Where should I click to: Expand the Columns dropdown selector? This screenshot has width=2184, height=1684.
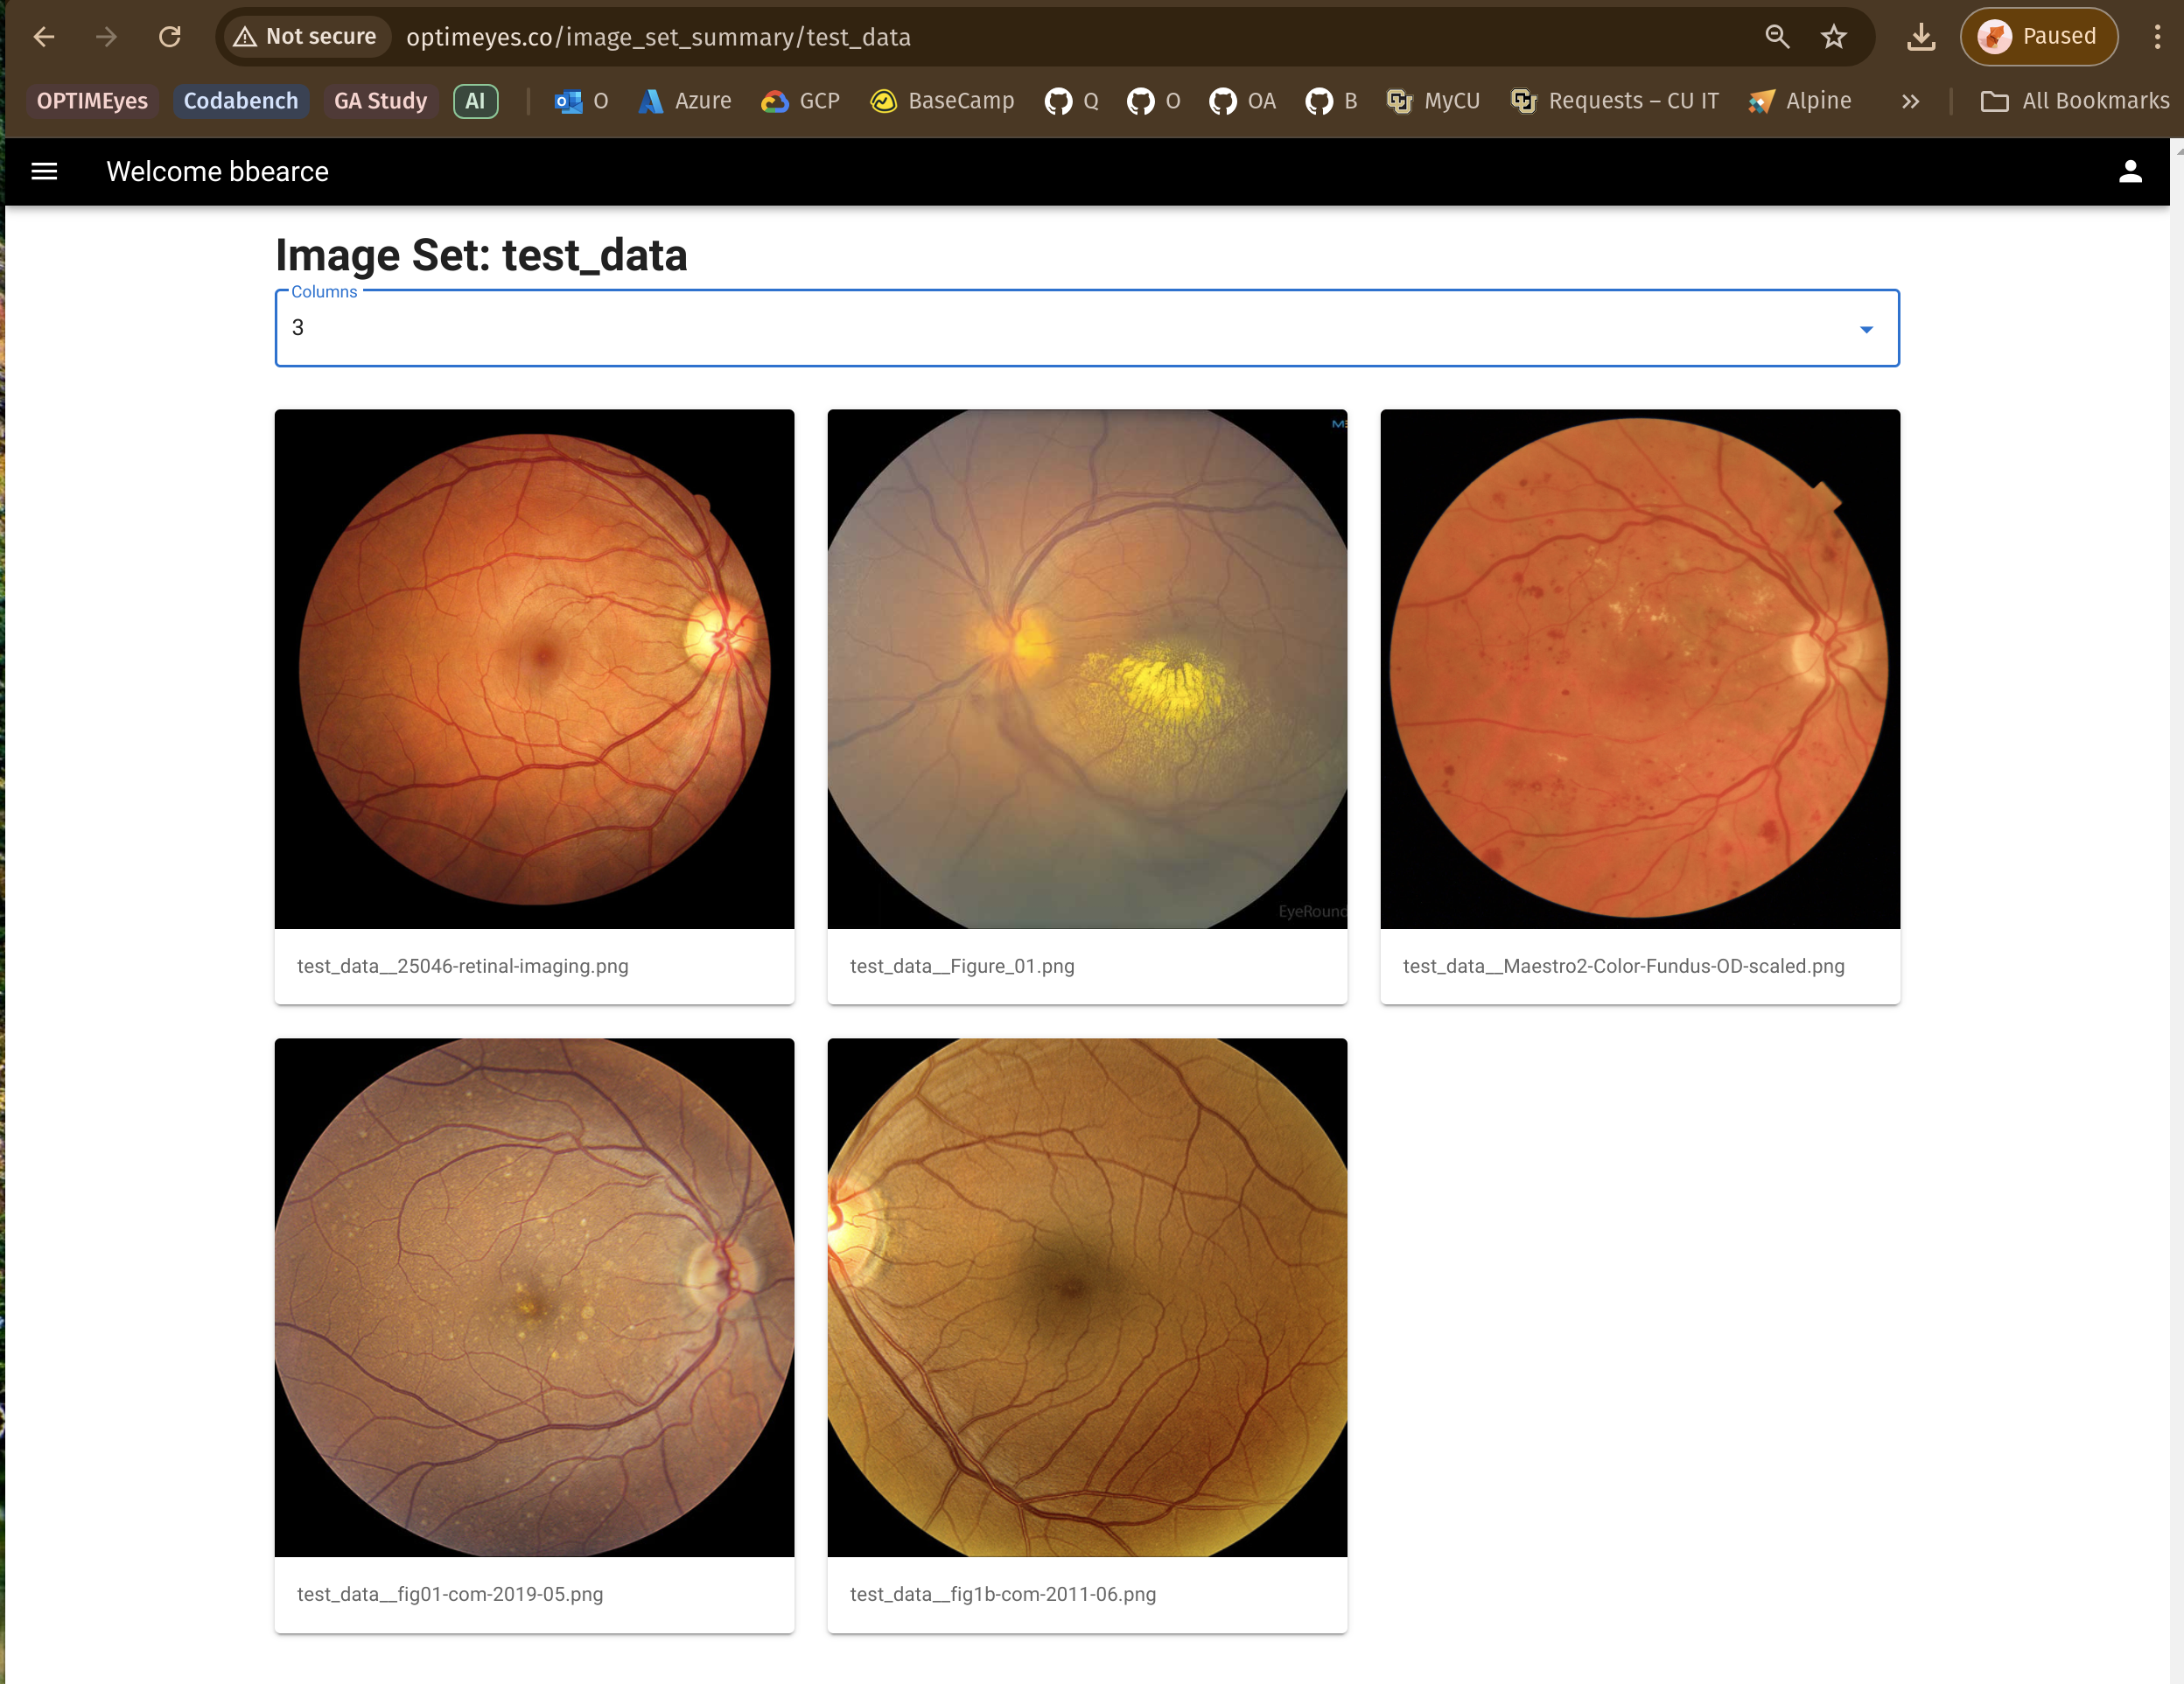click(1869, 329)
